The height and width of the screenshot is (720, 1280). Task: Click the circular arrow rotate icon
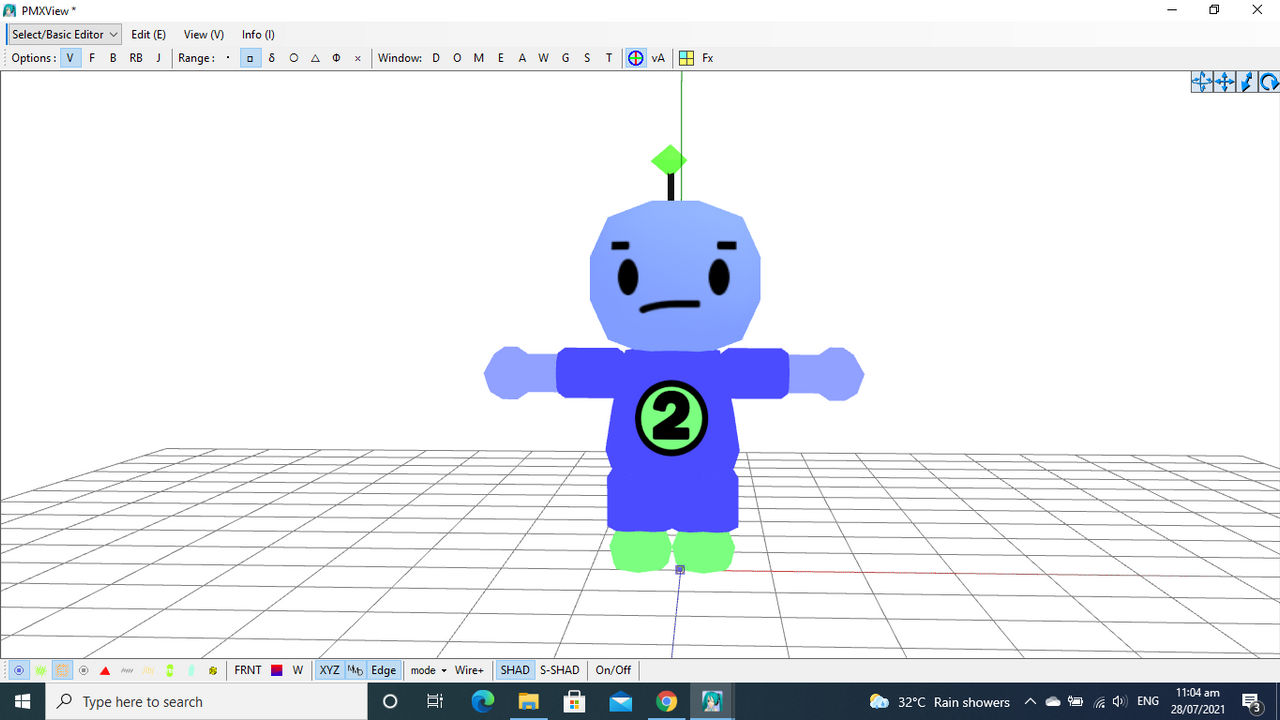[1269, 82]
